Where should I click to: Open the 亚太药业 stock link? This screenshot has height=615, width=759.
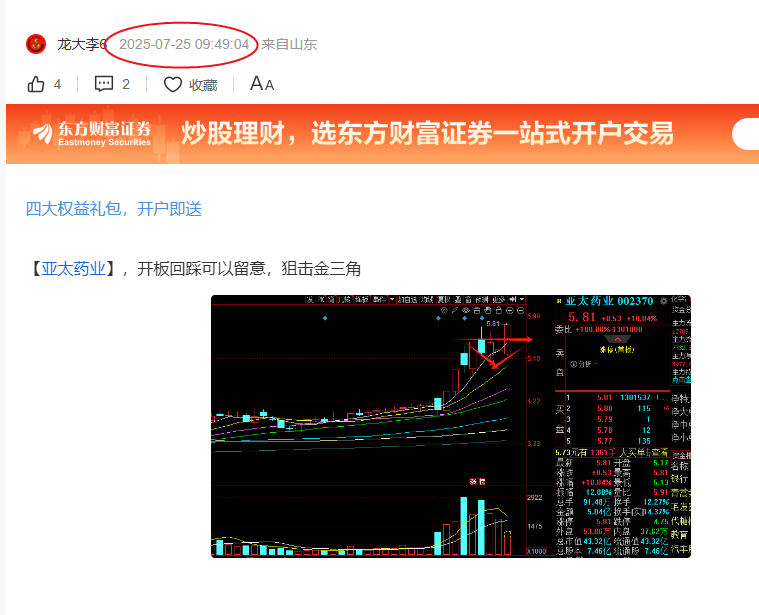click(x=73, y=269)
